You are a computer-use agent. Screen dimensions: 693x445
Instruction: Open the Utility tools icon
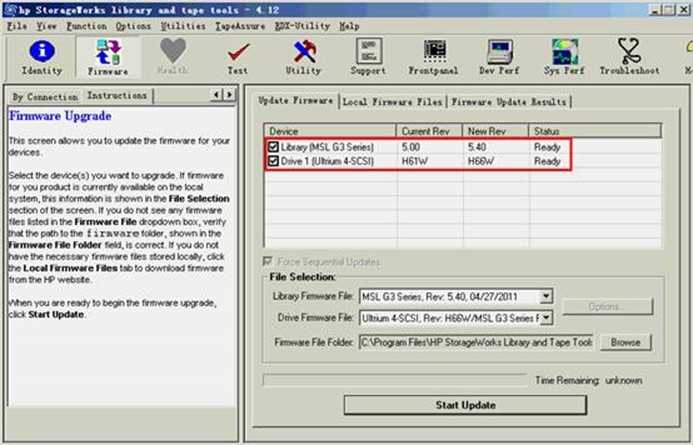click(303, 57)
